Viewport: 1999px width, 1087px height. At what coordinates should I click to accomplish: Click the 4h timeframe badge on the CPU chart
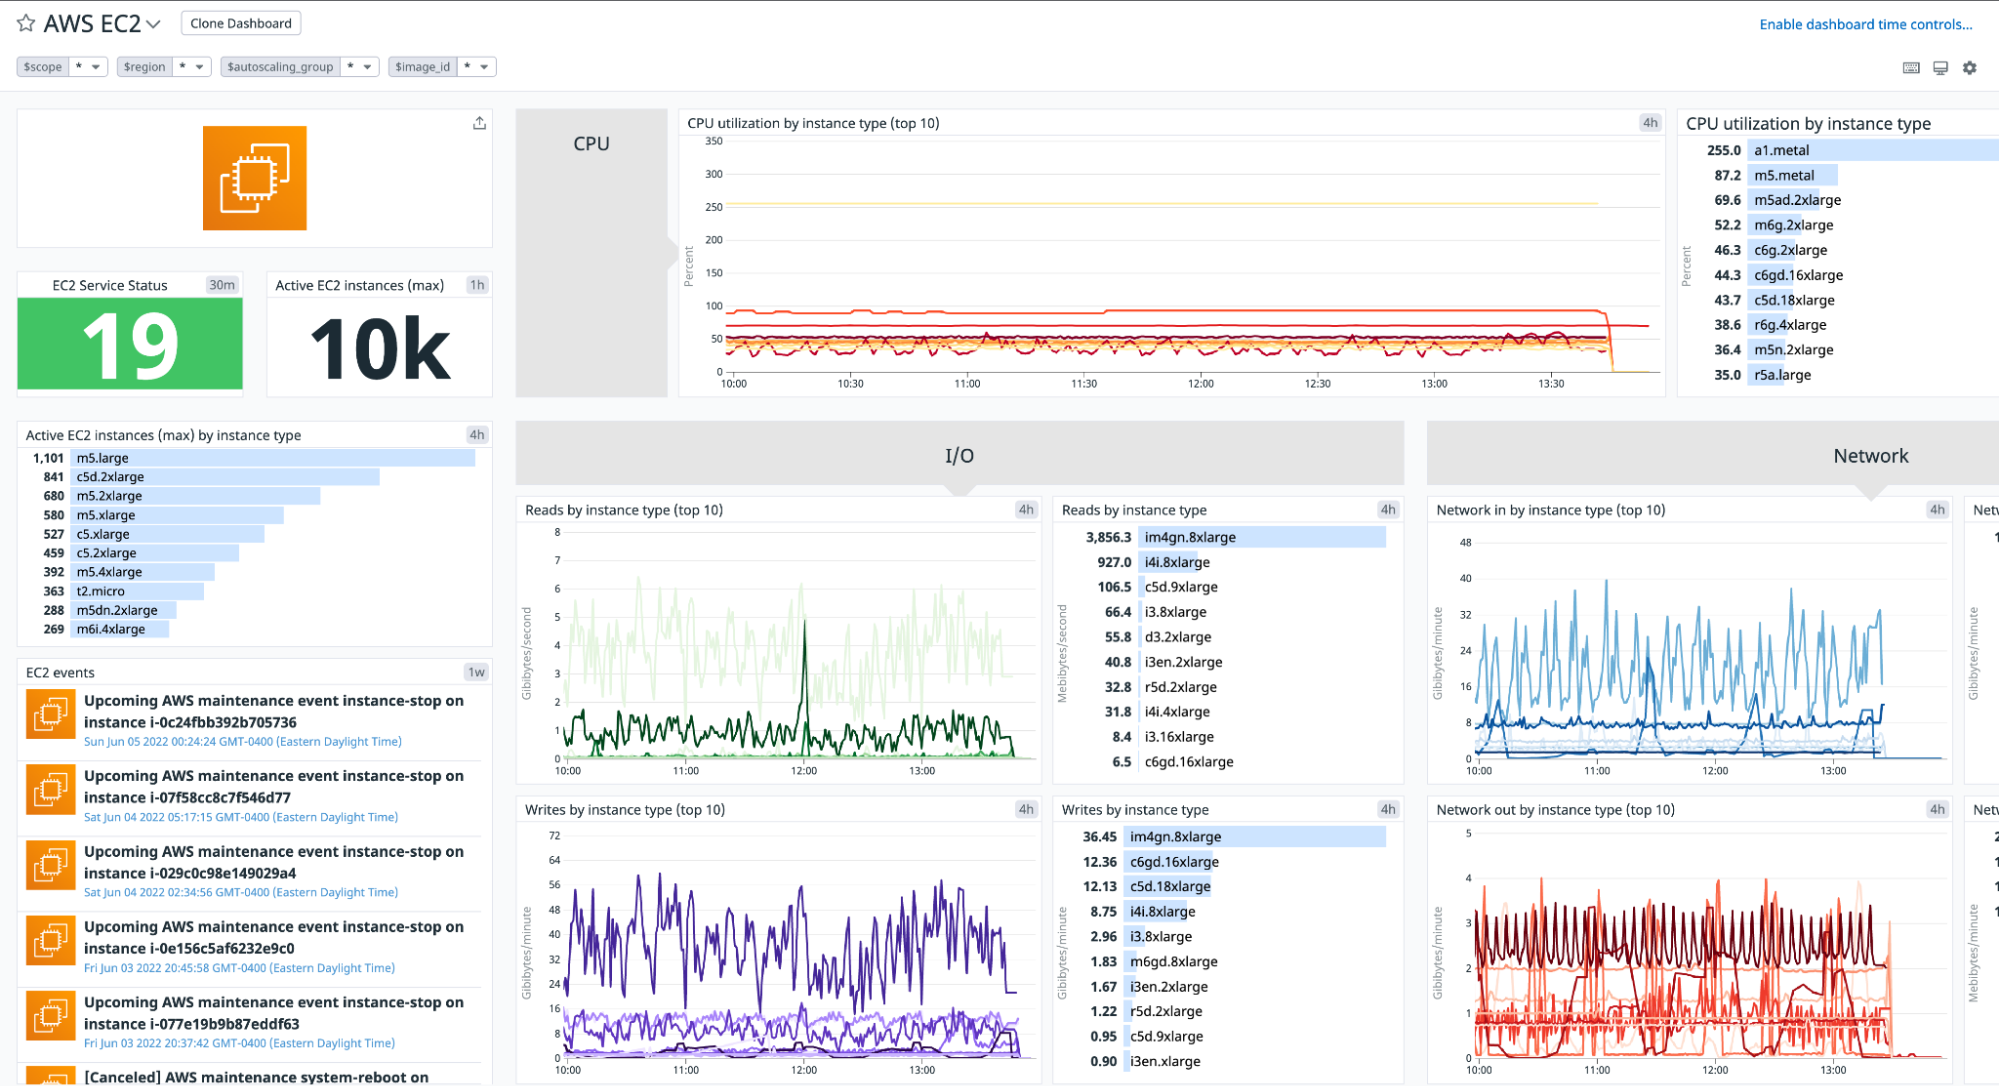1648,122
